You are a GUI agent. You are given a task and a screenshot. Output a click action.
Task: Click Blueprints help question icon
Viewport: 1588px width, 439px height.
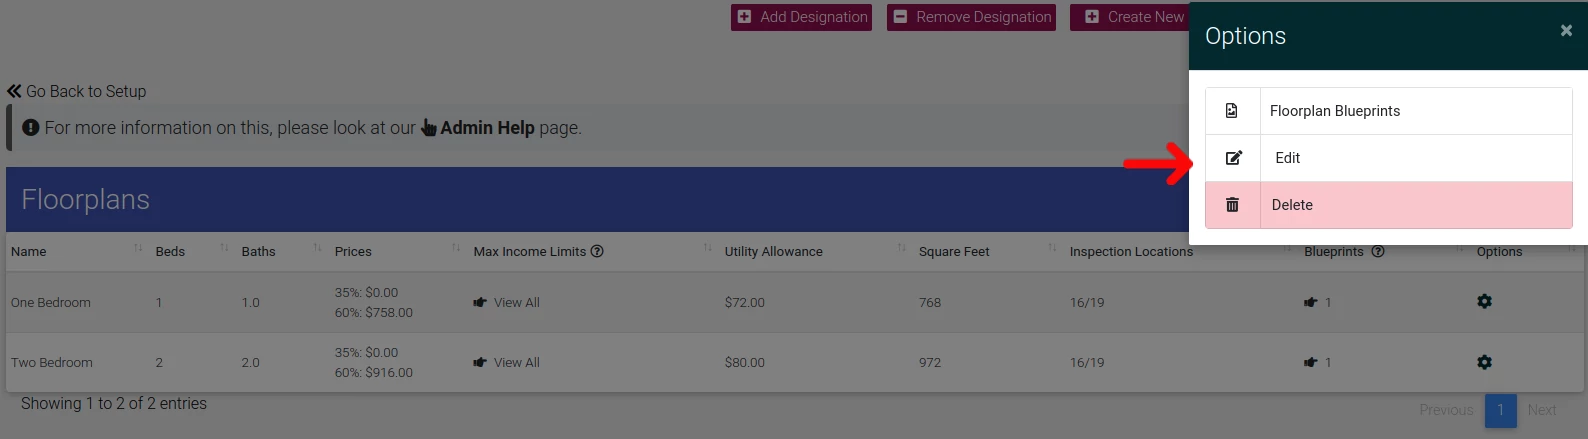click(x=1378, y=251)
